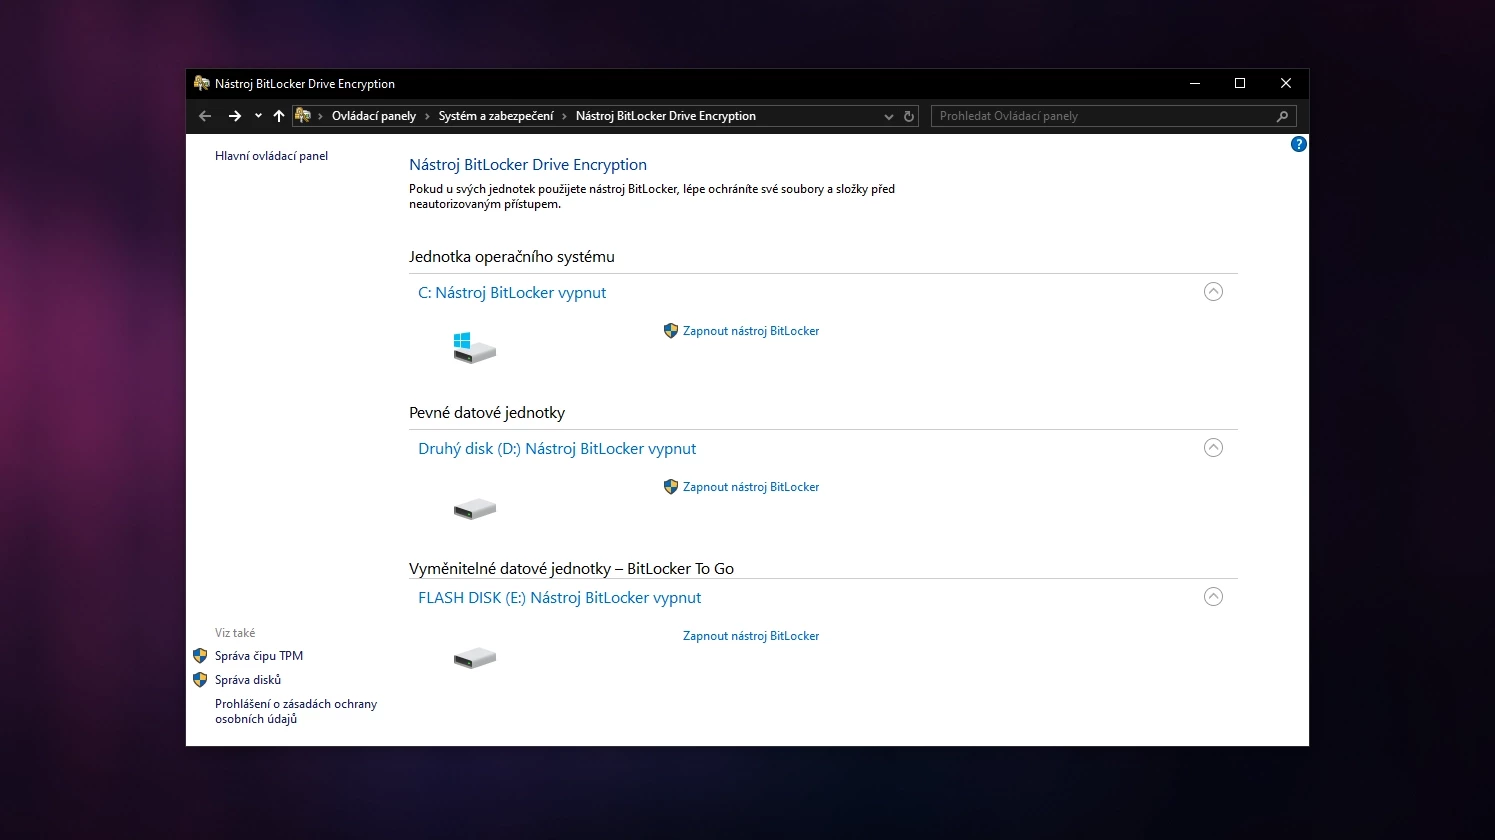Close the BitLocker window
The width and height of the screenshot is (1495, 840).
click(1286, 83)
